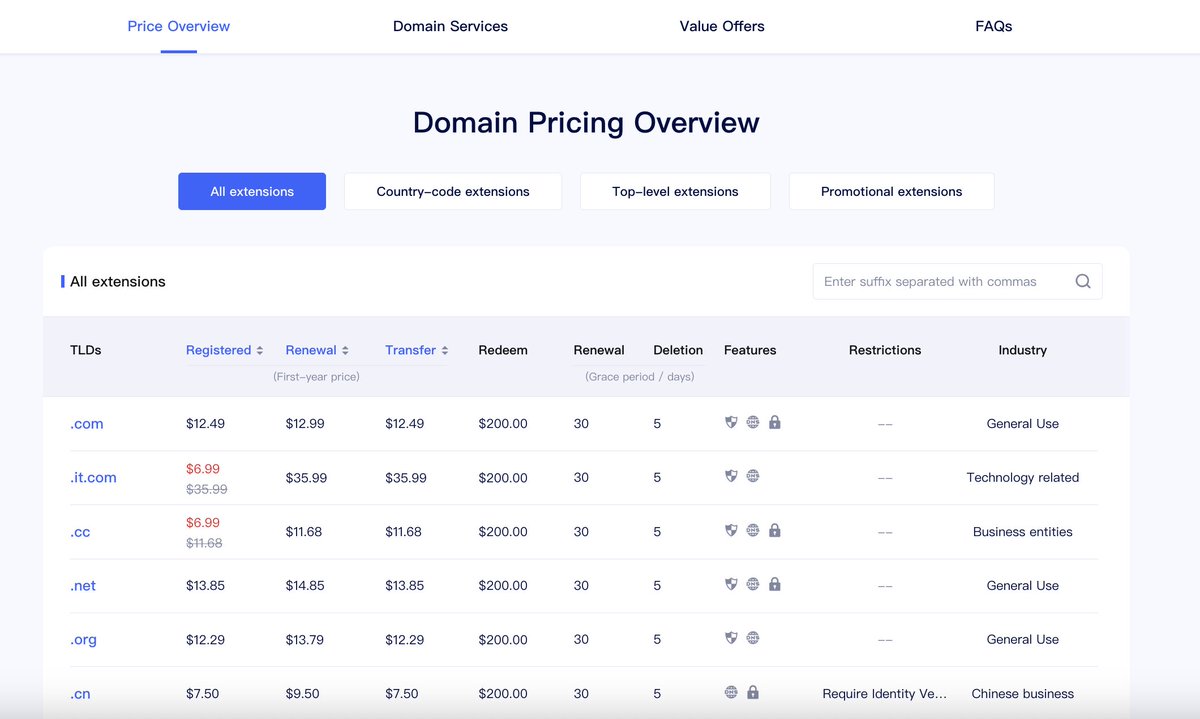This screenshot has width=1200, height=719.
Task: Click $12.99 renewal price for .com
Action: tap(305, 424)
